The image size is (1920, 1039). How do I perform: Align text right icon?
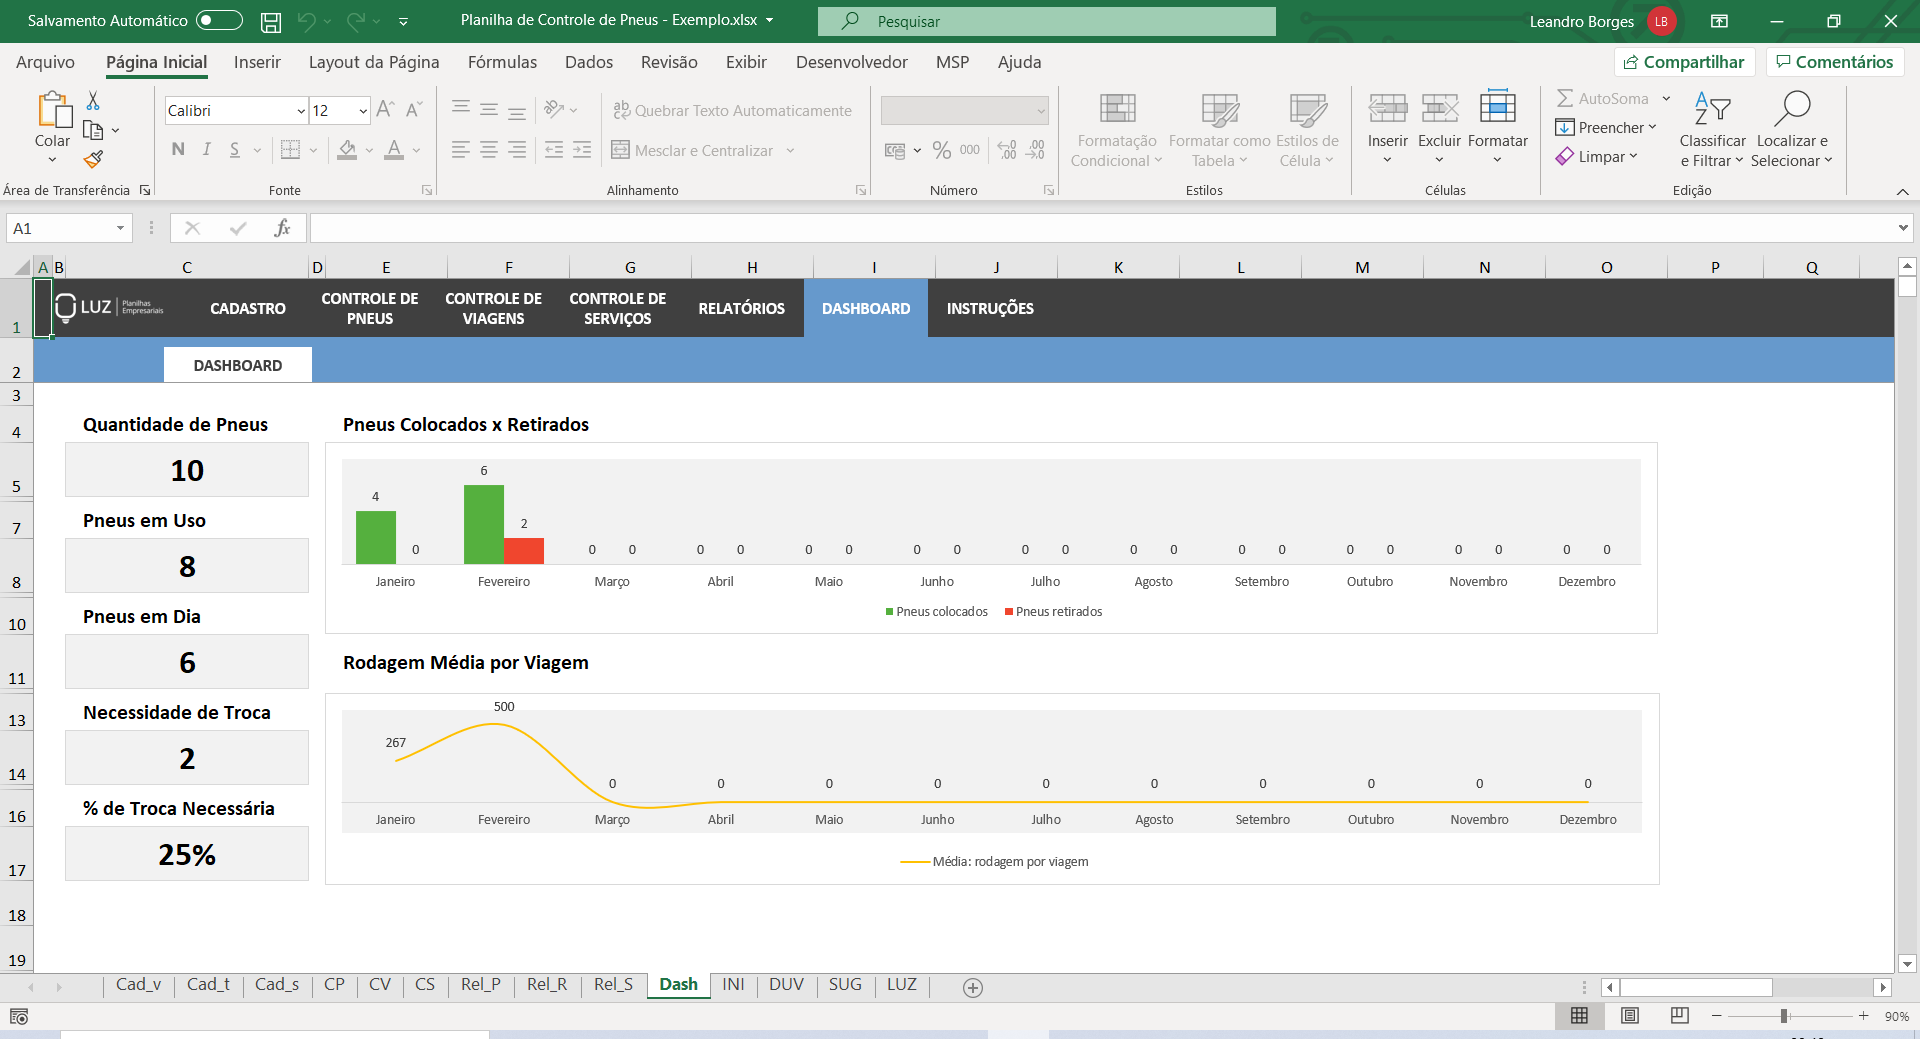[x=517, y=150]
